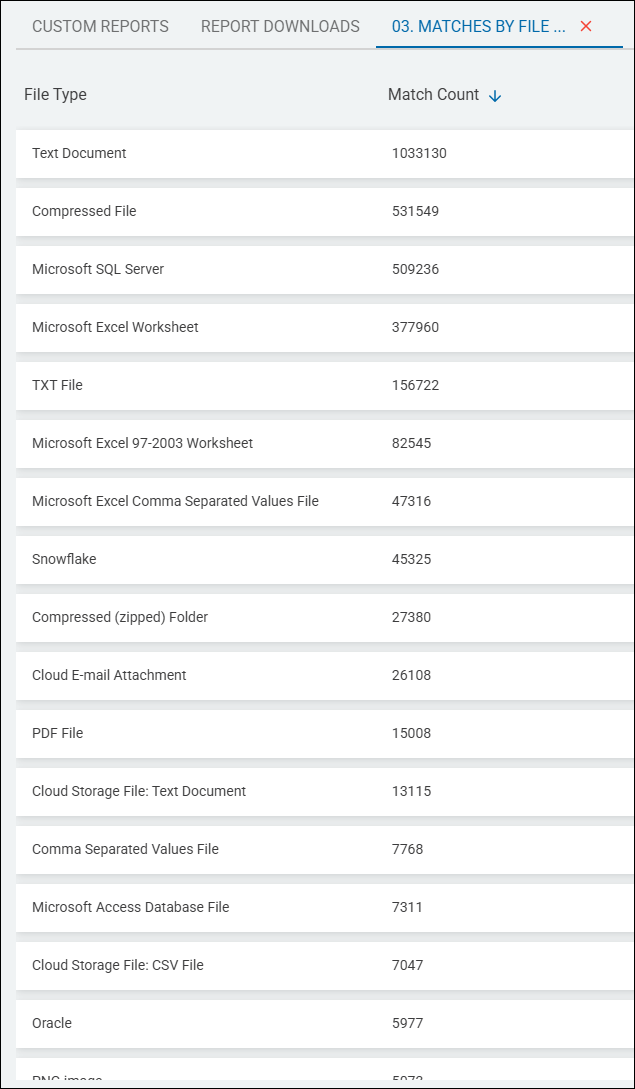Click the Cloud E-mail Attachment row
The width and height of the screenshot is (635, 1089).
[109, 676]
